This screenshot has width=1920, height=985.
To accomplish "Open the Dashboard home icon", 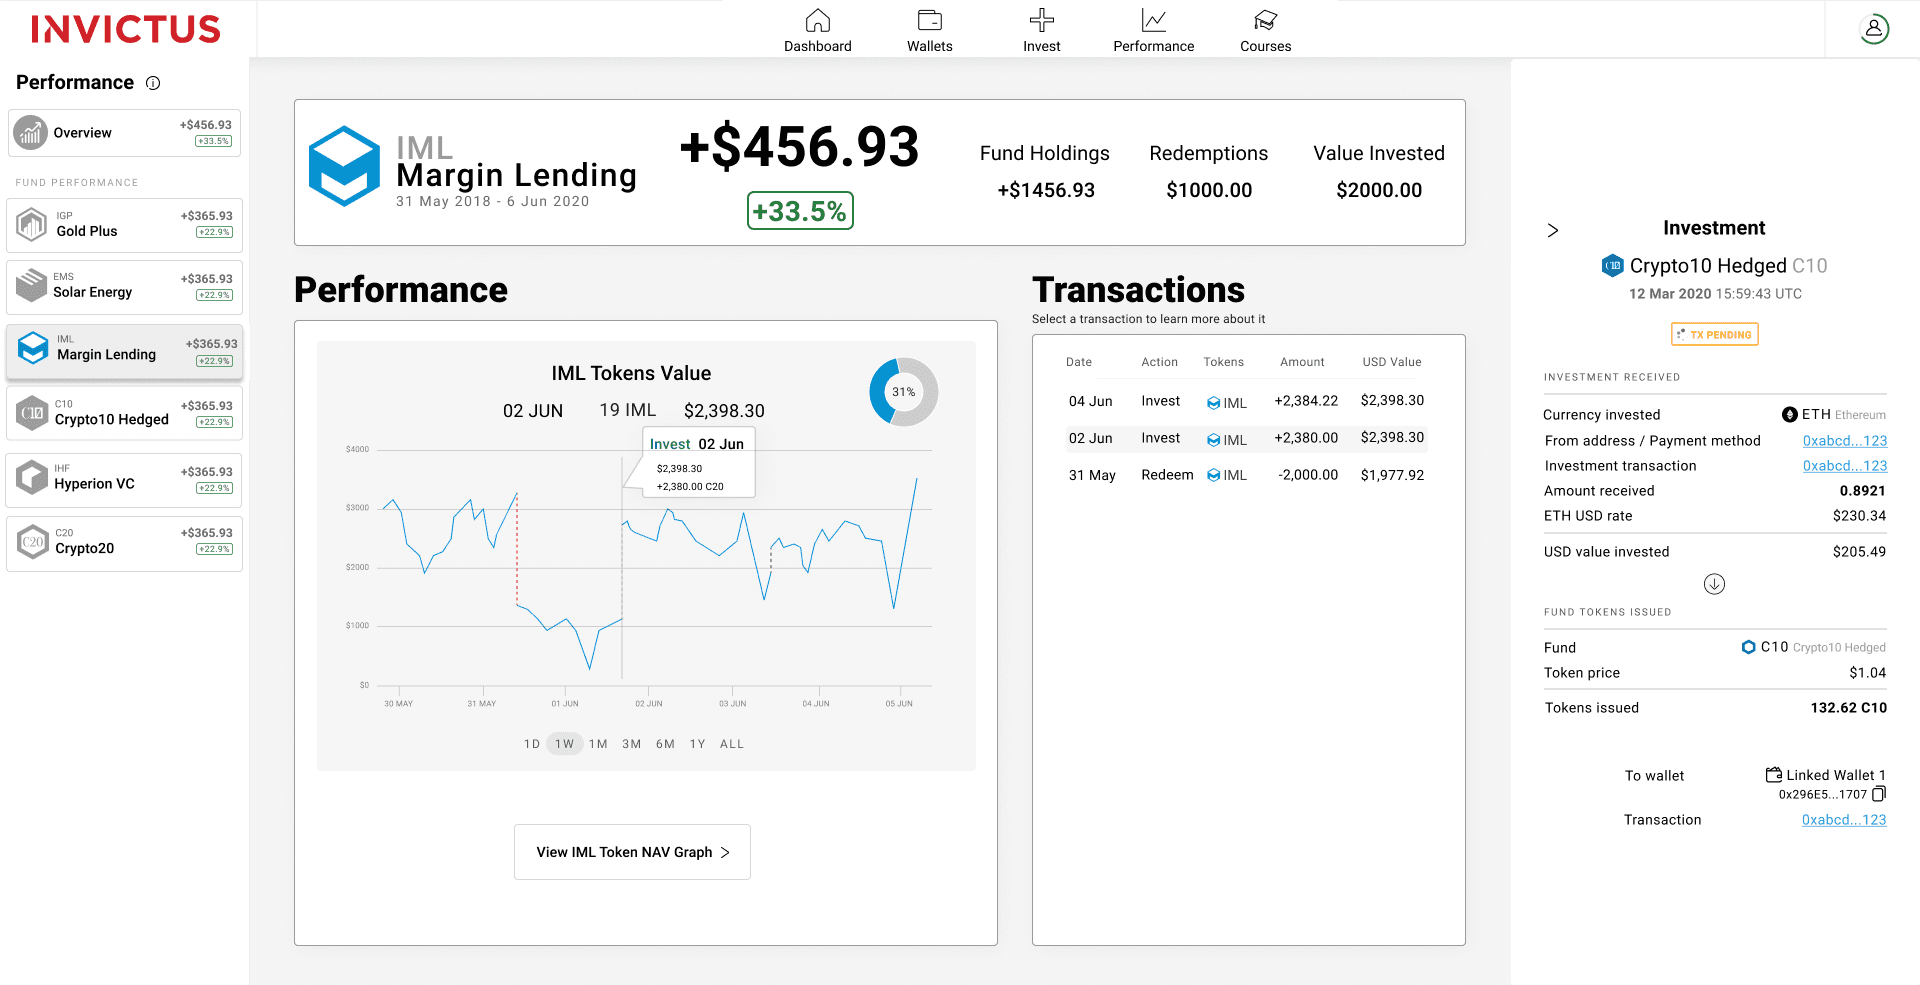I will (818, 20).
